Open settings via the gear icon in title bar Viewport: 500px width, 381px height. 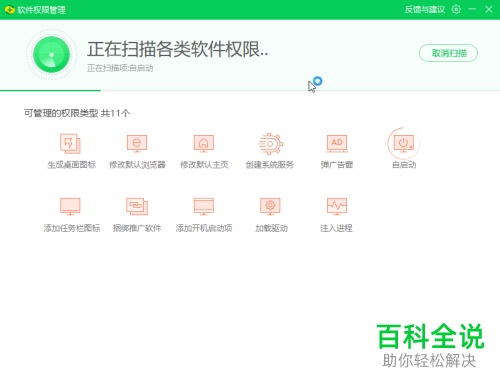(456, 10)
